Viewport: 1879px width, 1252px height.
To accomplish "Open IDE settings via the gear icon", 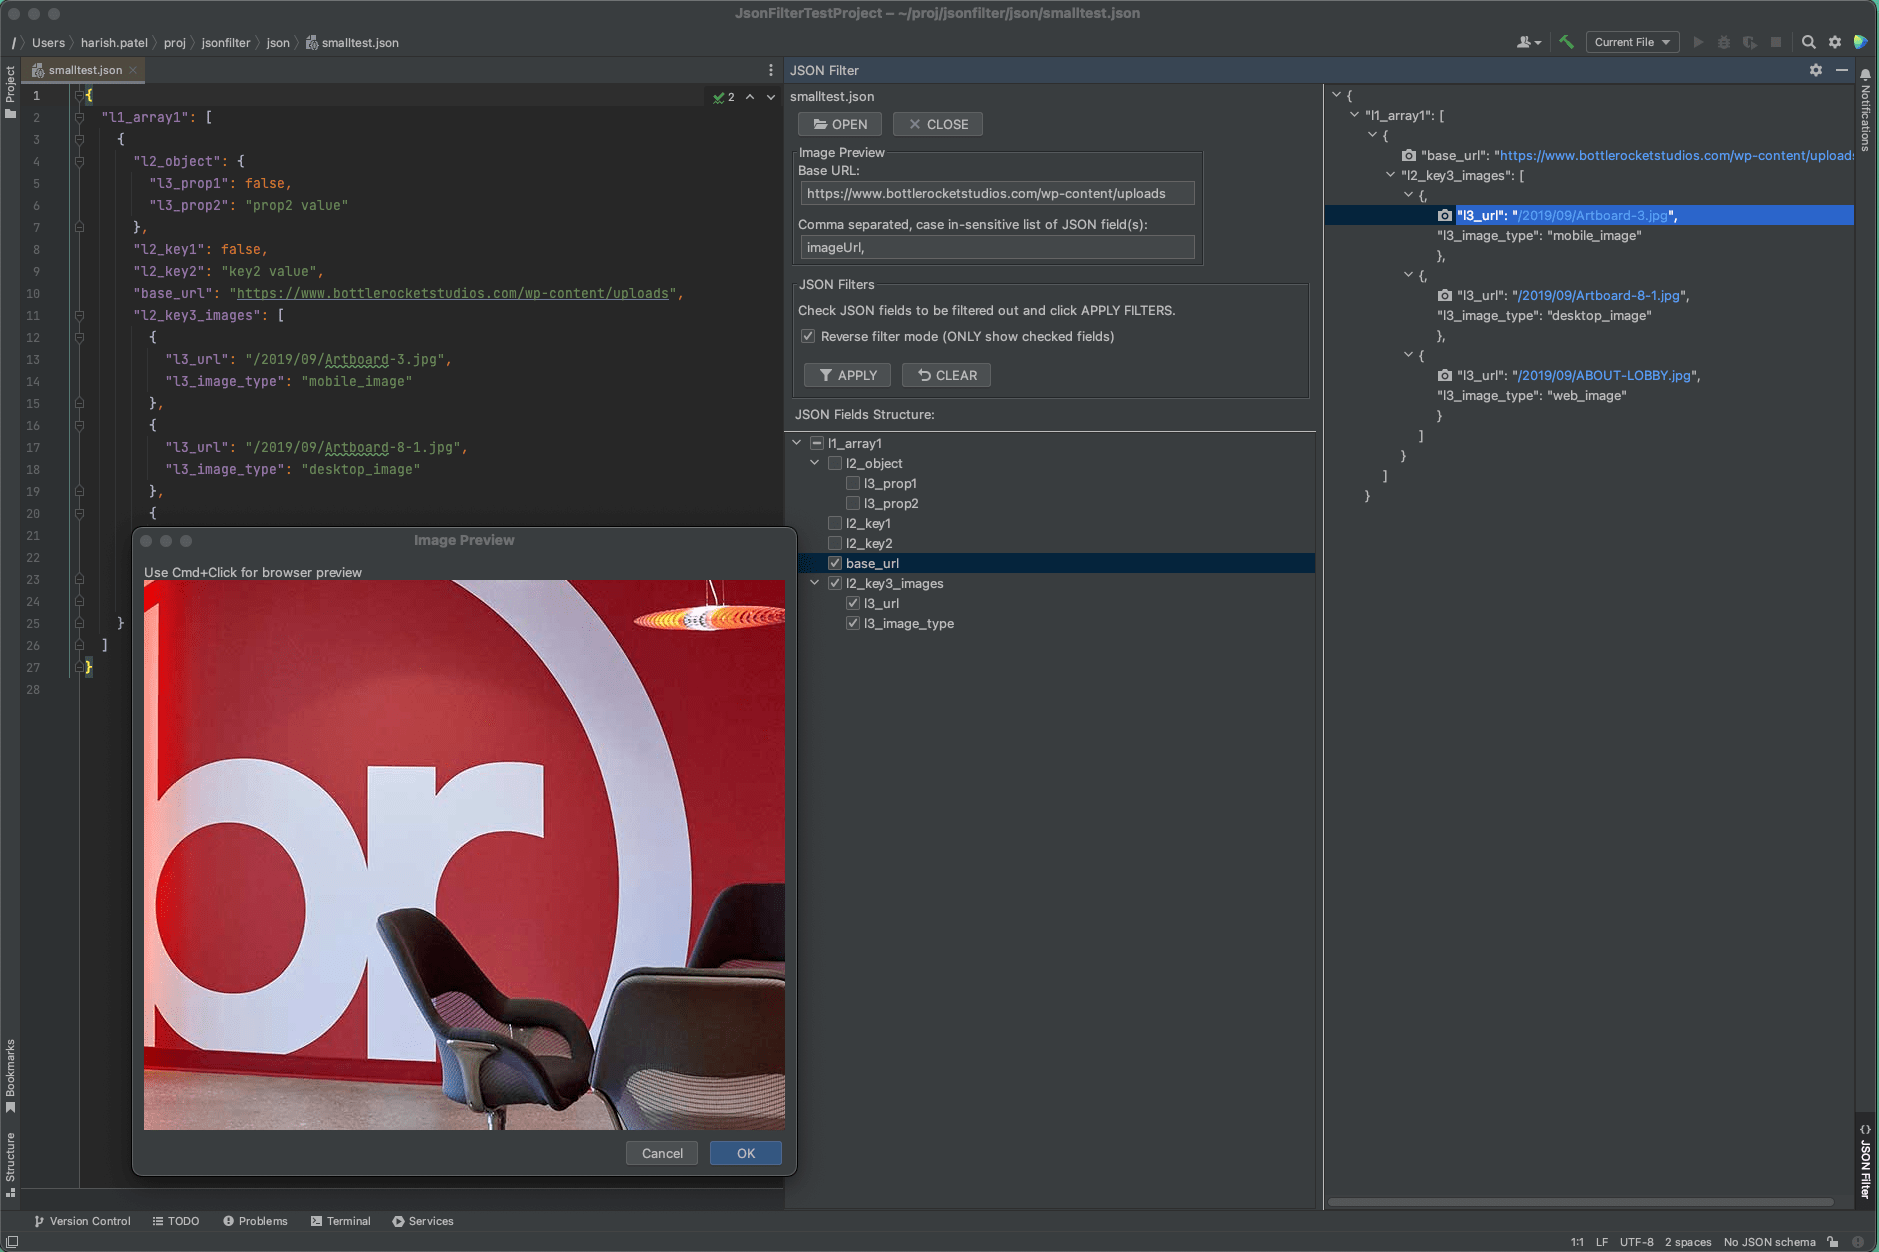I will pyautogui.click(x=1834, y=42).
